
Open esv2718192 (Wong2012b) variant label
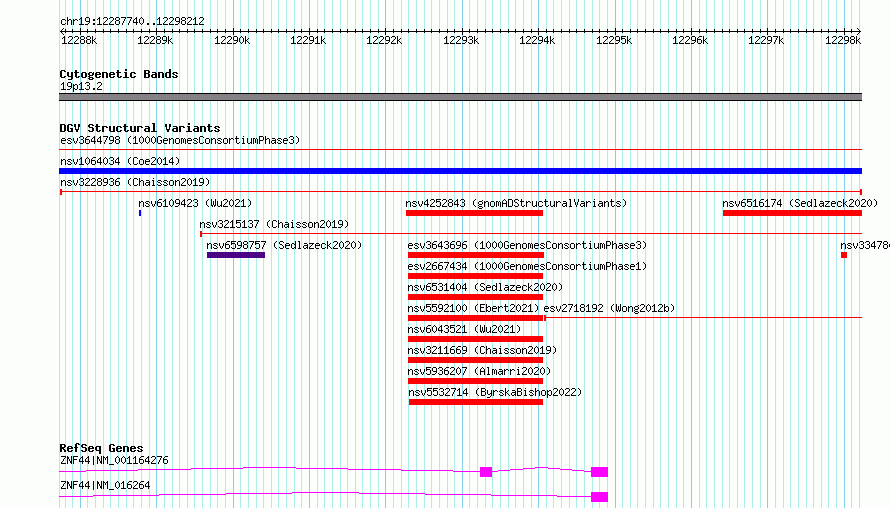pyautogui.click(x=610, y=308)
